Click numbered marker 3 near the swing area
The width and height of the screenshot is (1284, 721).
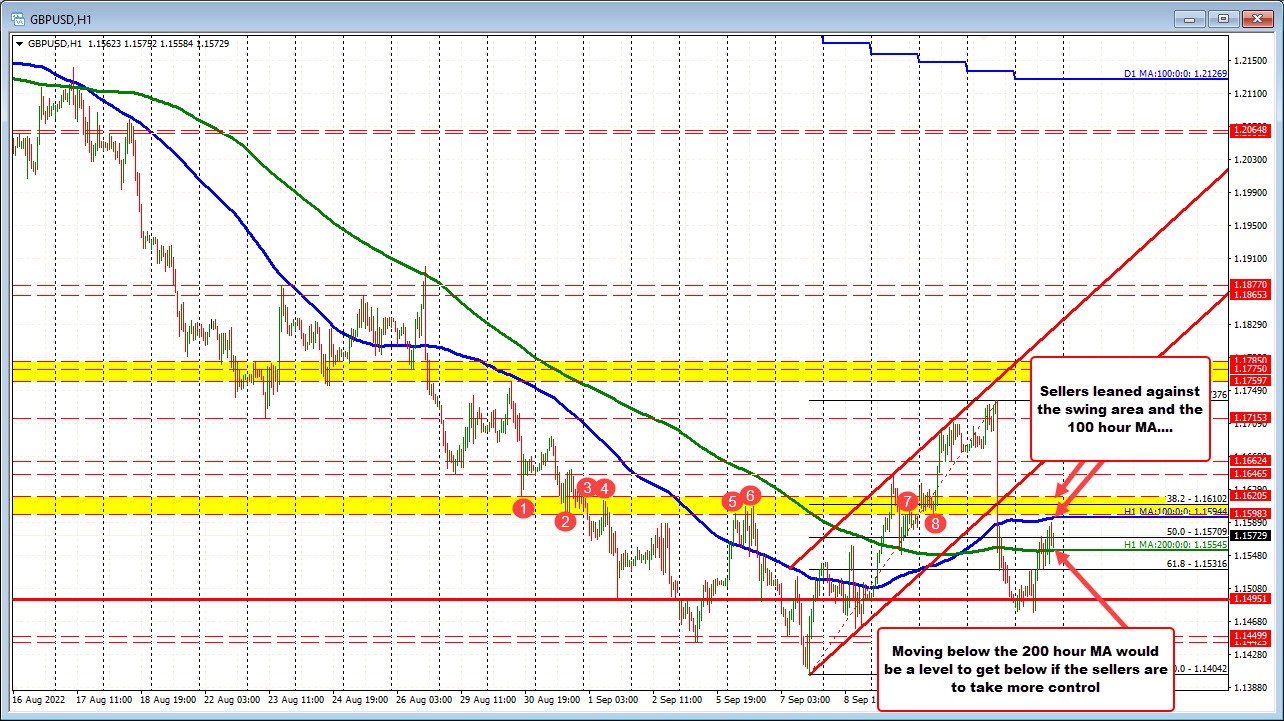click(x=585, y=489)
